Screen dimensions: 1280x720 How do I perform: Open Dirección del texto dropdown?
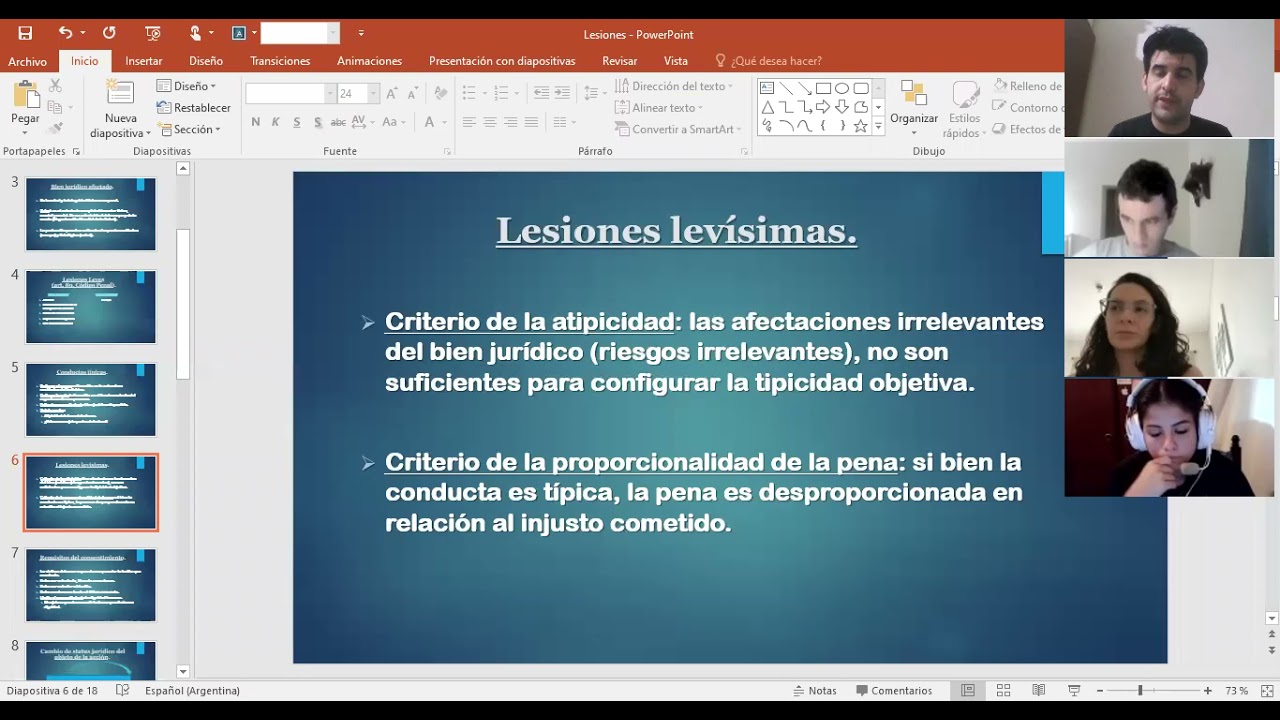(674, 86)
